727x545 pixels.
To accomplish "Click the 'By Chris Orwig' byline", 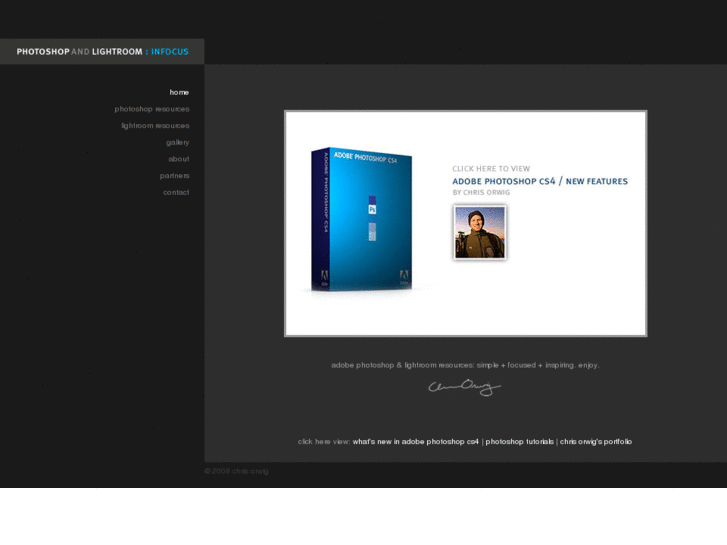I will pyautogui.click(x=481, y=192).
